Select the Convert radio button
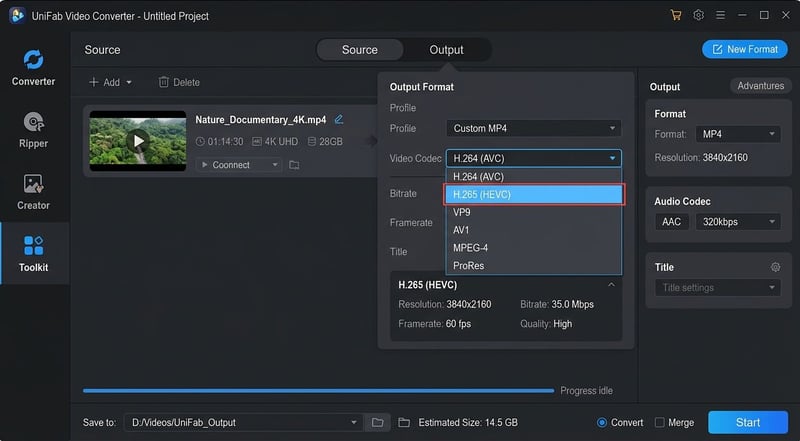Screen dimensions: 800x441 click(602, 422)
